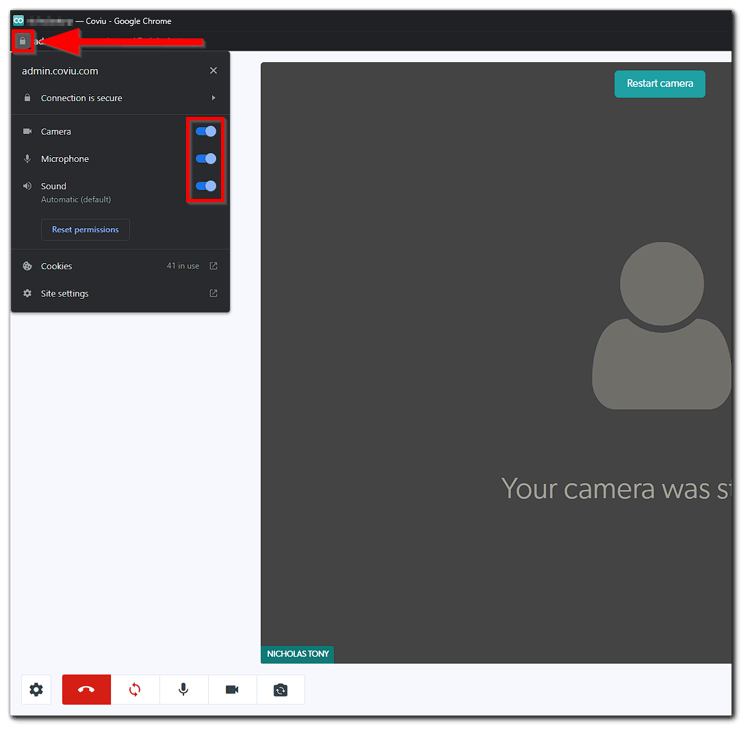Click the admin.coviu.com popup title text
The height and width of the screenshot is (734, 750).
[x=60, y=71]
